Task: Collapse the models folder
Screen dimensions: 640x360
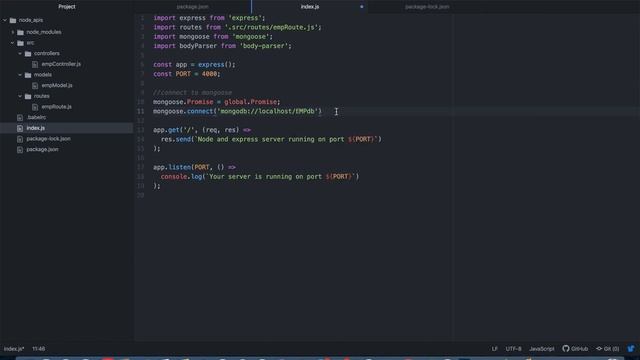Action: (x=20, y=75)
